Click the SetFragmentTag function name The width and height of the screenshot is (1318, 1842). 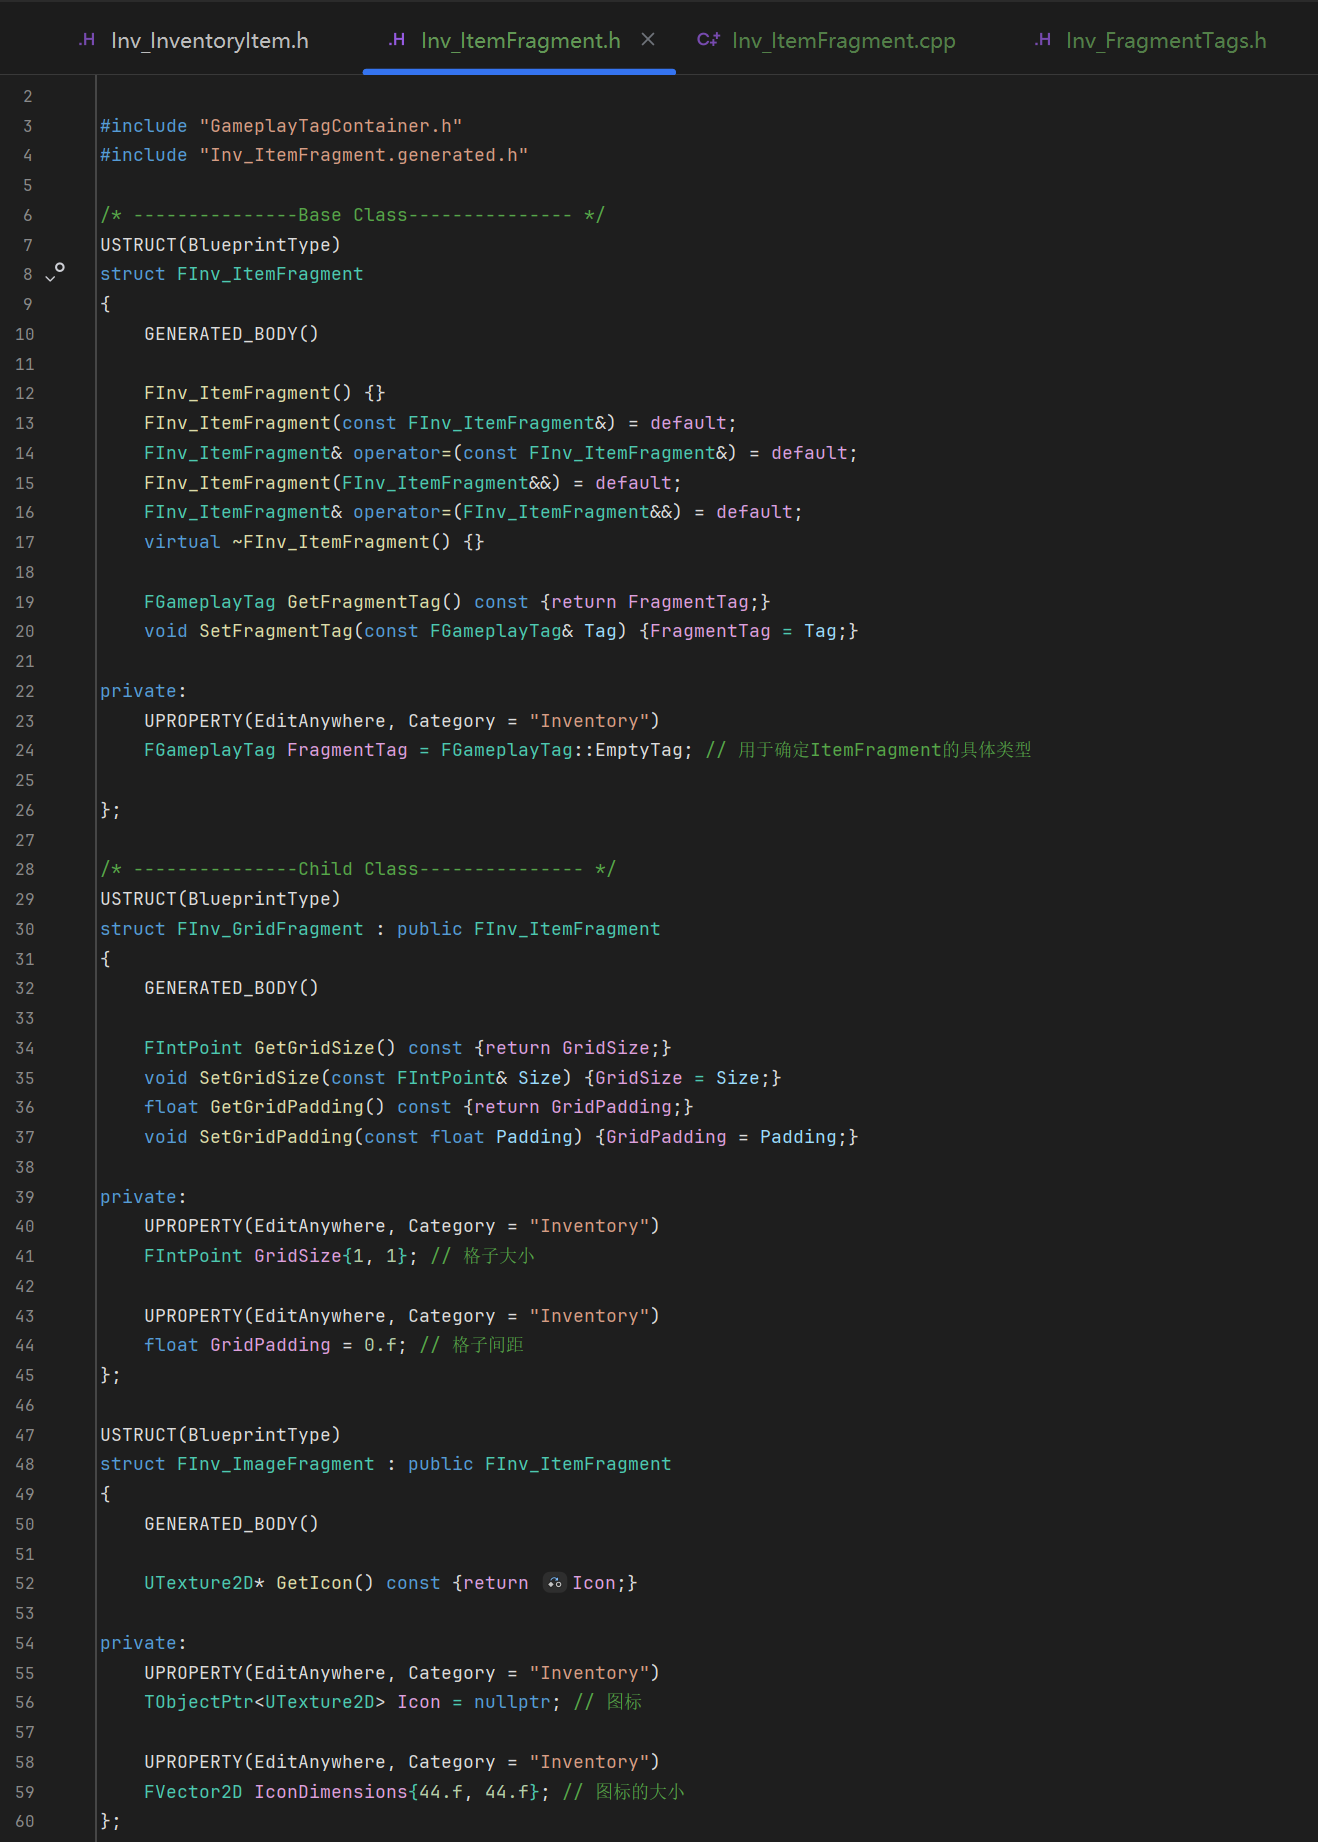(x=276, y=631)
